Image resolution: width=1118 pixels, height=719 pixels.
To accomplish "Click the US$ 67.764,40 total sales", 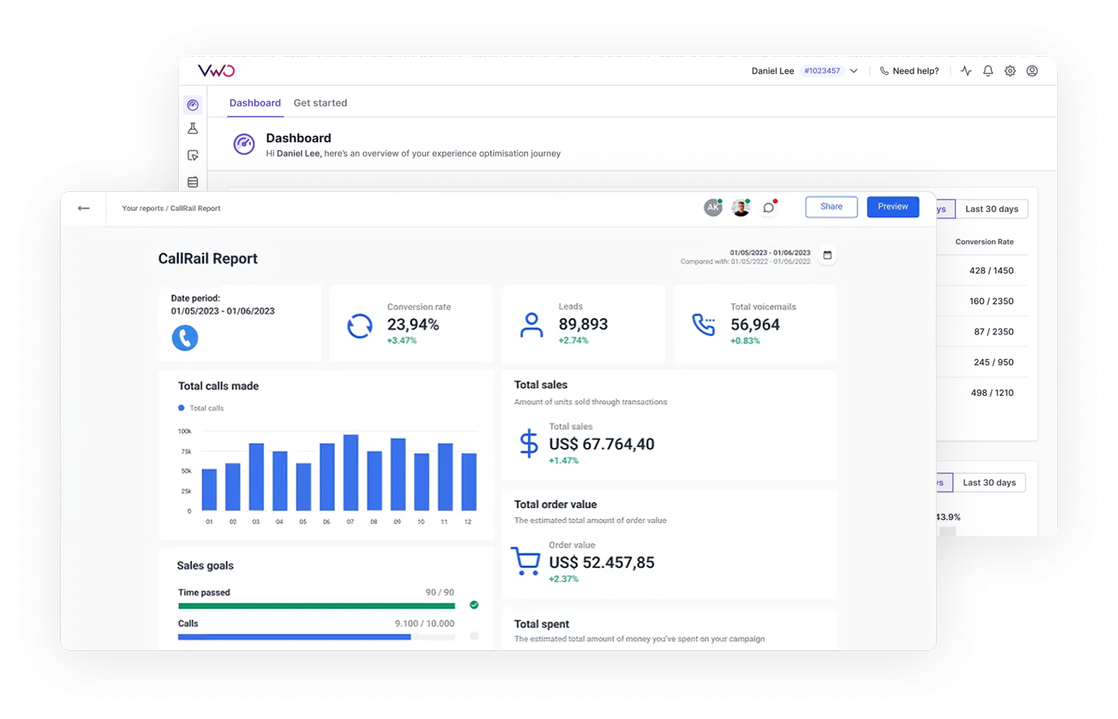I will pos(601,444).
